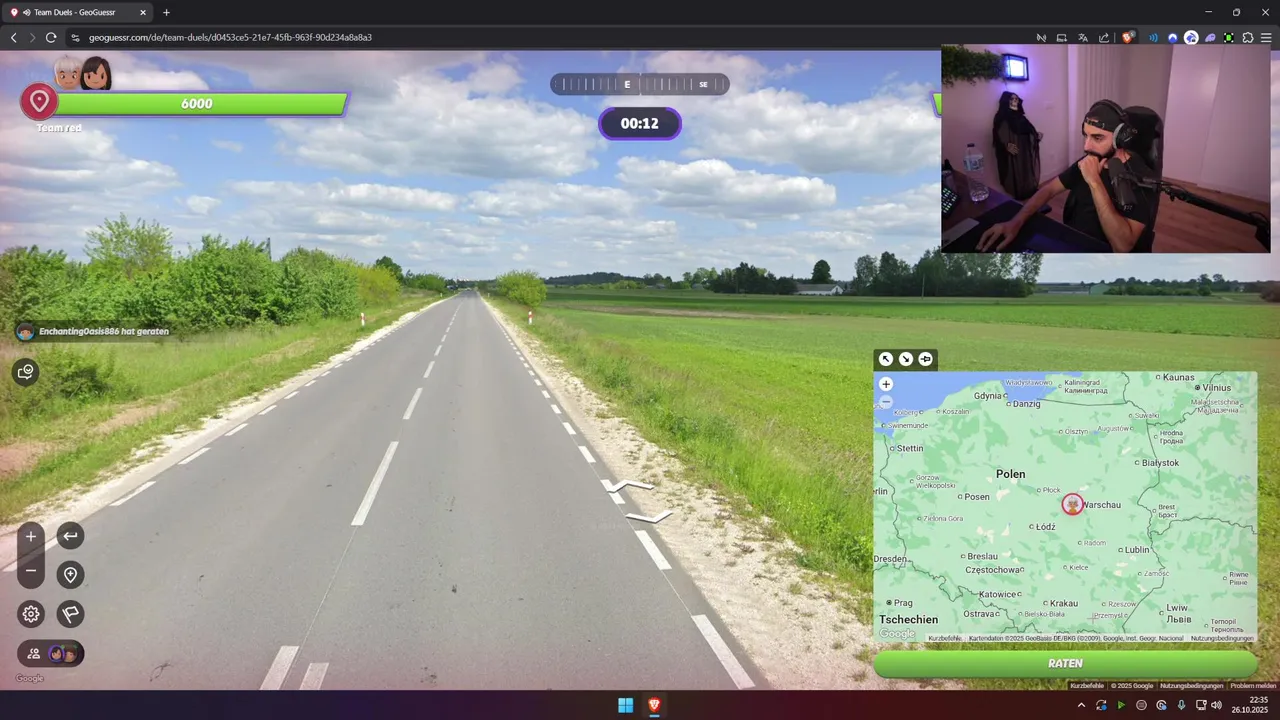Open the clock showing 22:35
This screenshot has height=720, width=1280.
pyautogui.click(x=1251, y=705)
